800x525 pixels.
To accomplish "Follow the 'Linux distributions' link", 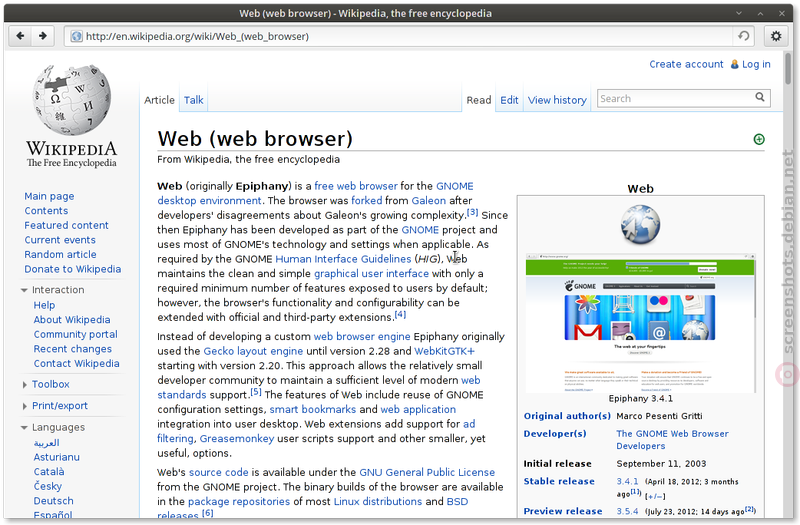I will pos(378,502).
